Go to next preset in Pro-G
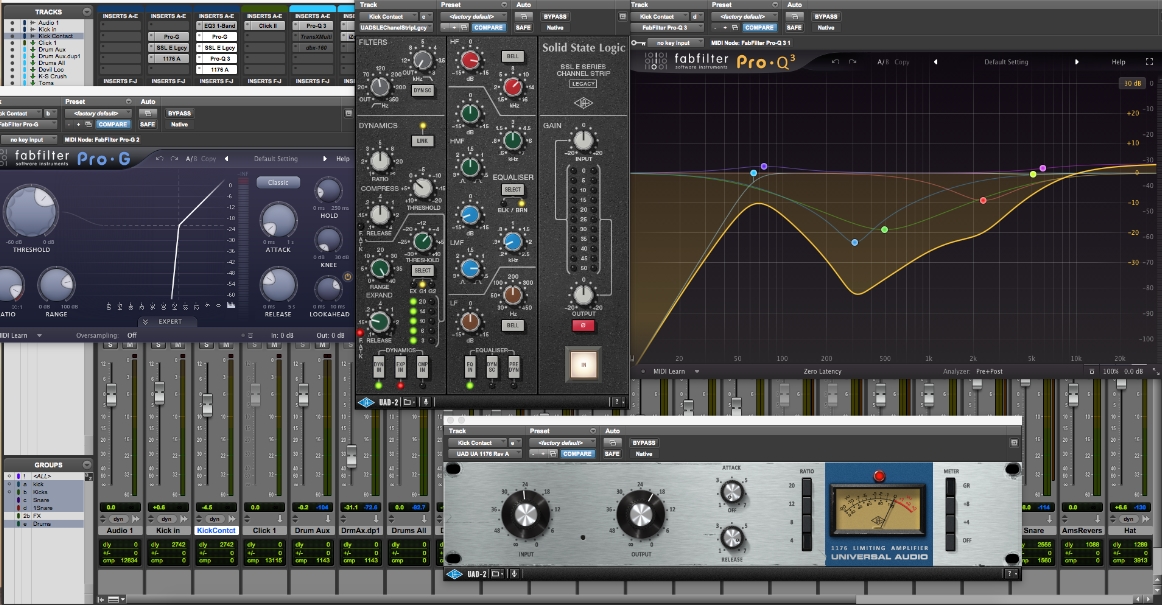The height and width of the screenshot is (605, 1162). [x=325, y=159]
